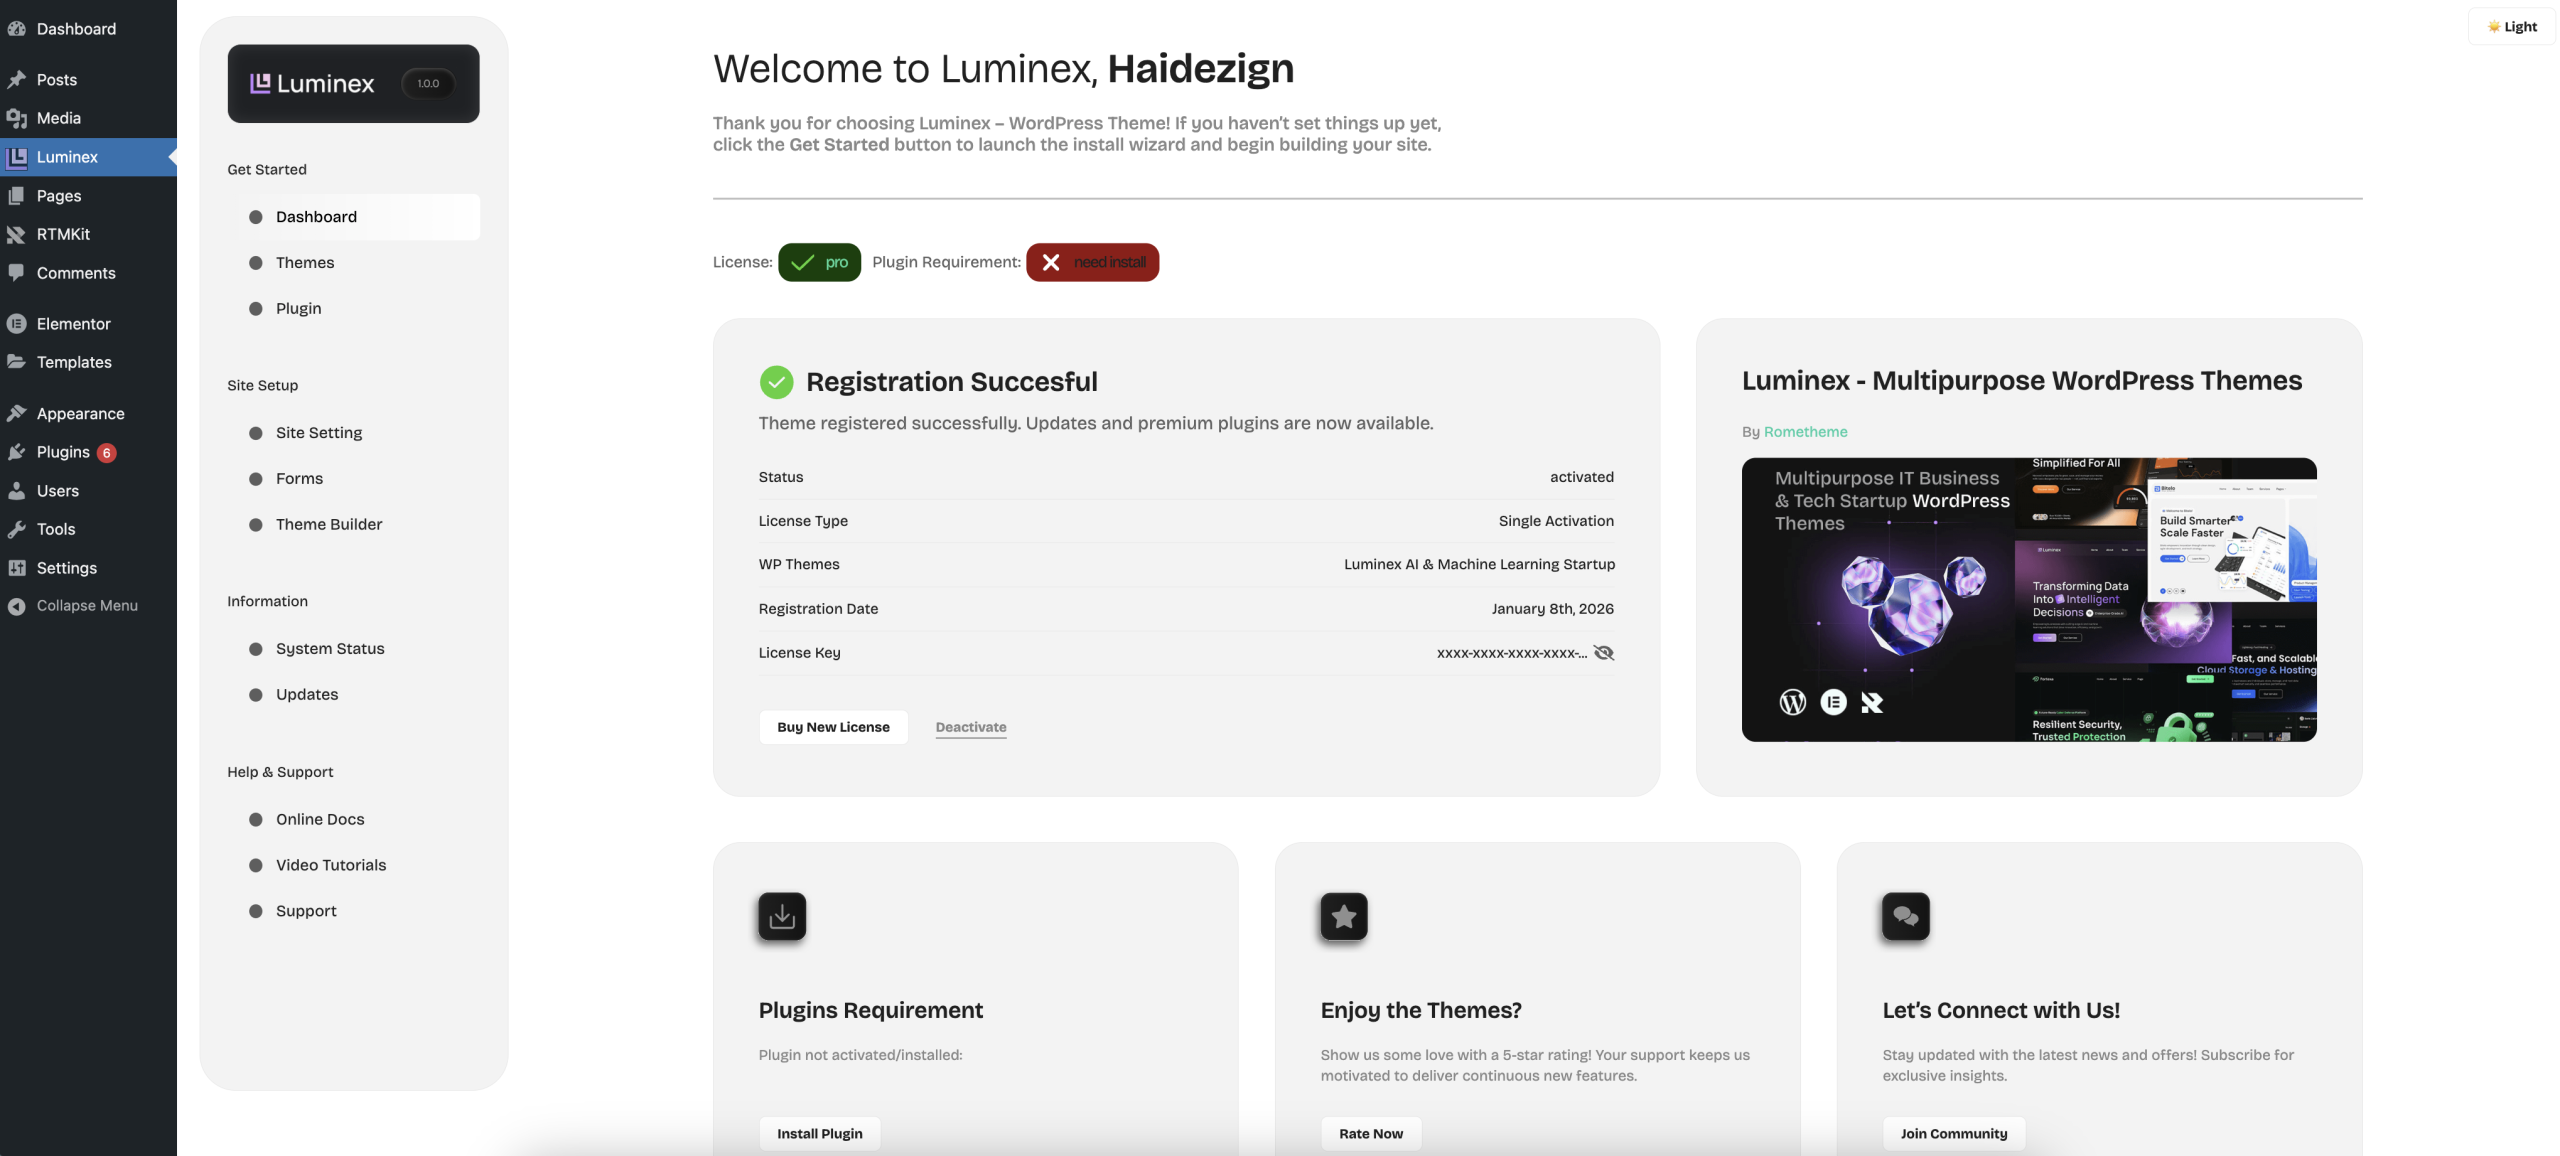Click the Plugins Requirement download icon
This screenshot has height=1156, width=2560.
[782, 916]
